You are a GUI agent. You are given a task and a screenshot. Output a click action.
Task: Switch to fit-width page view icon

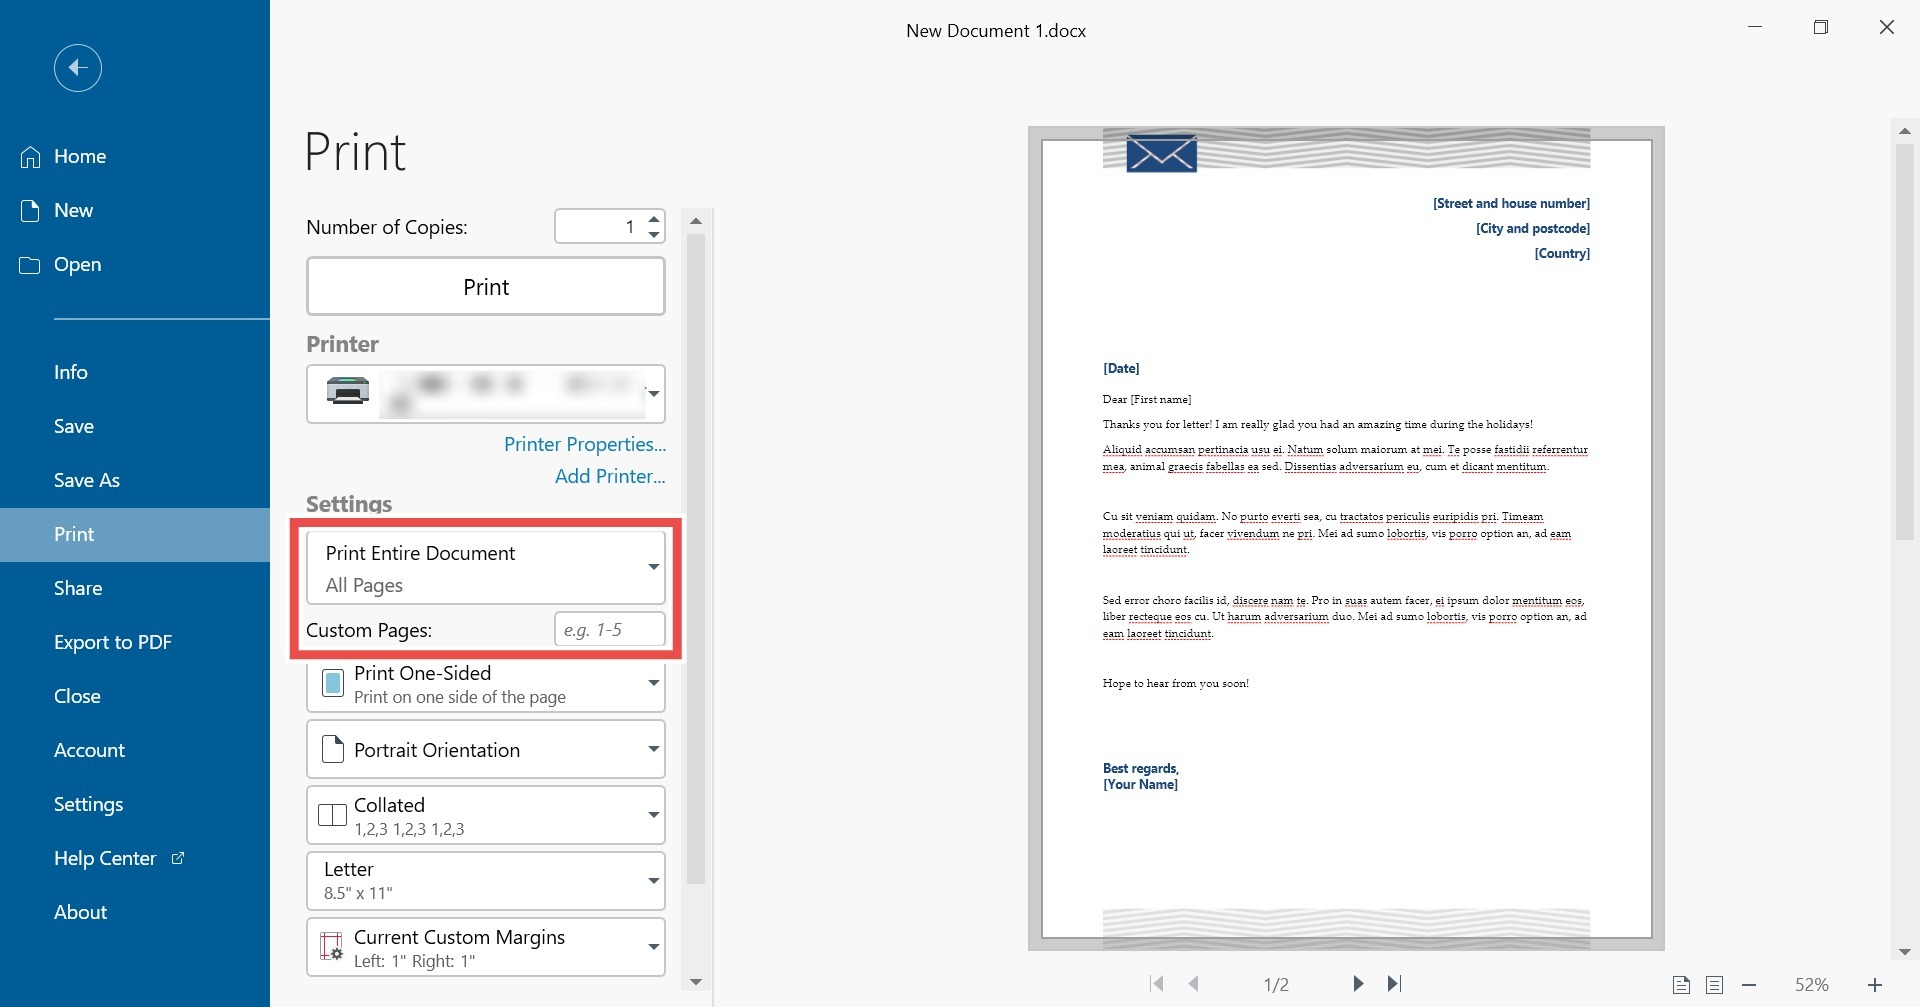click(1714, 985)
